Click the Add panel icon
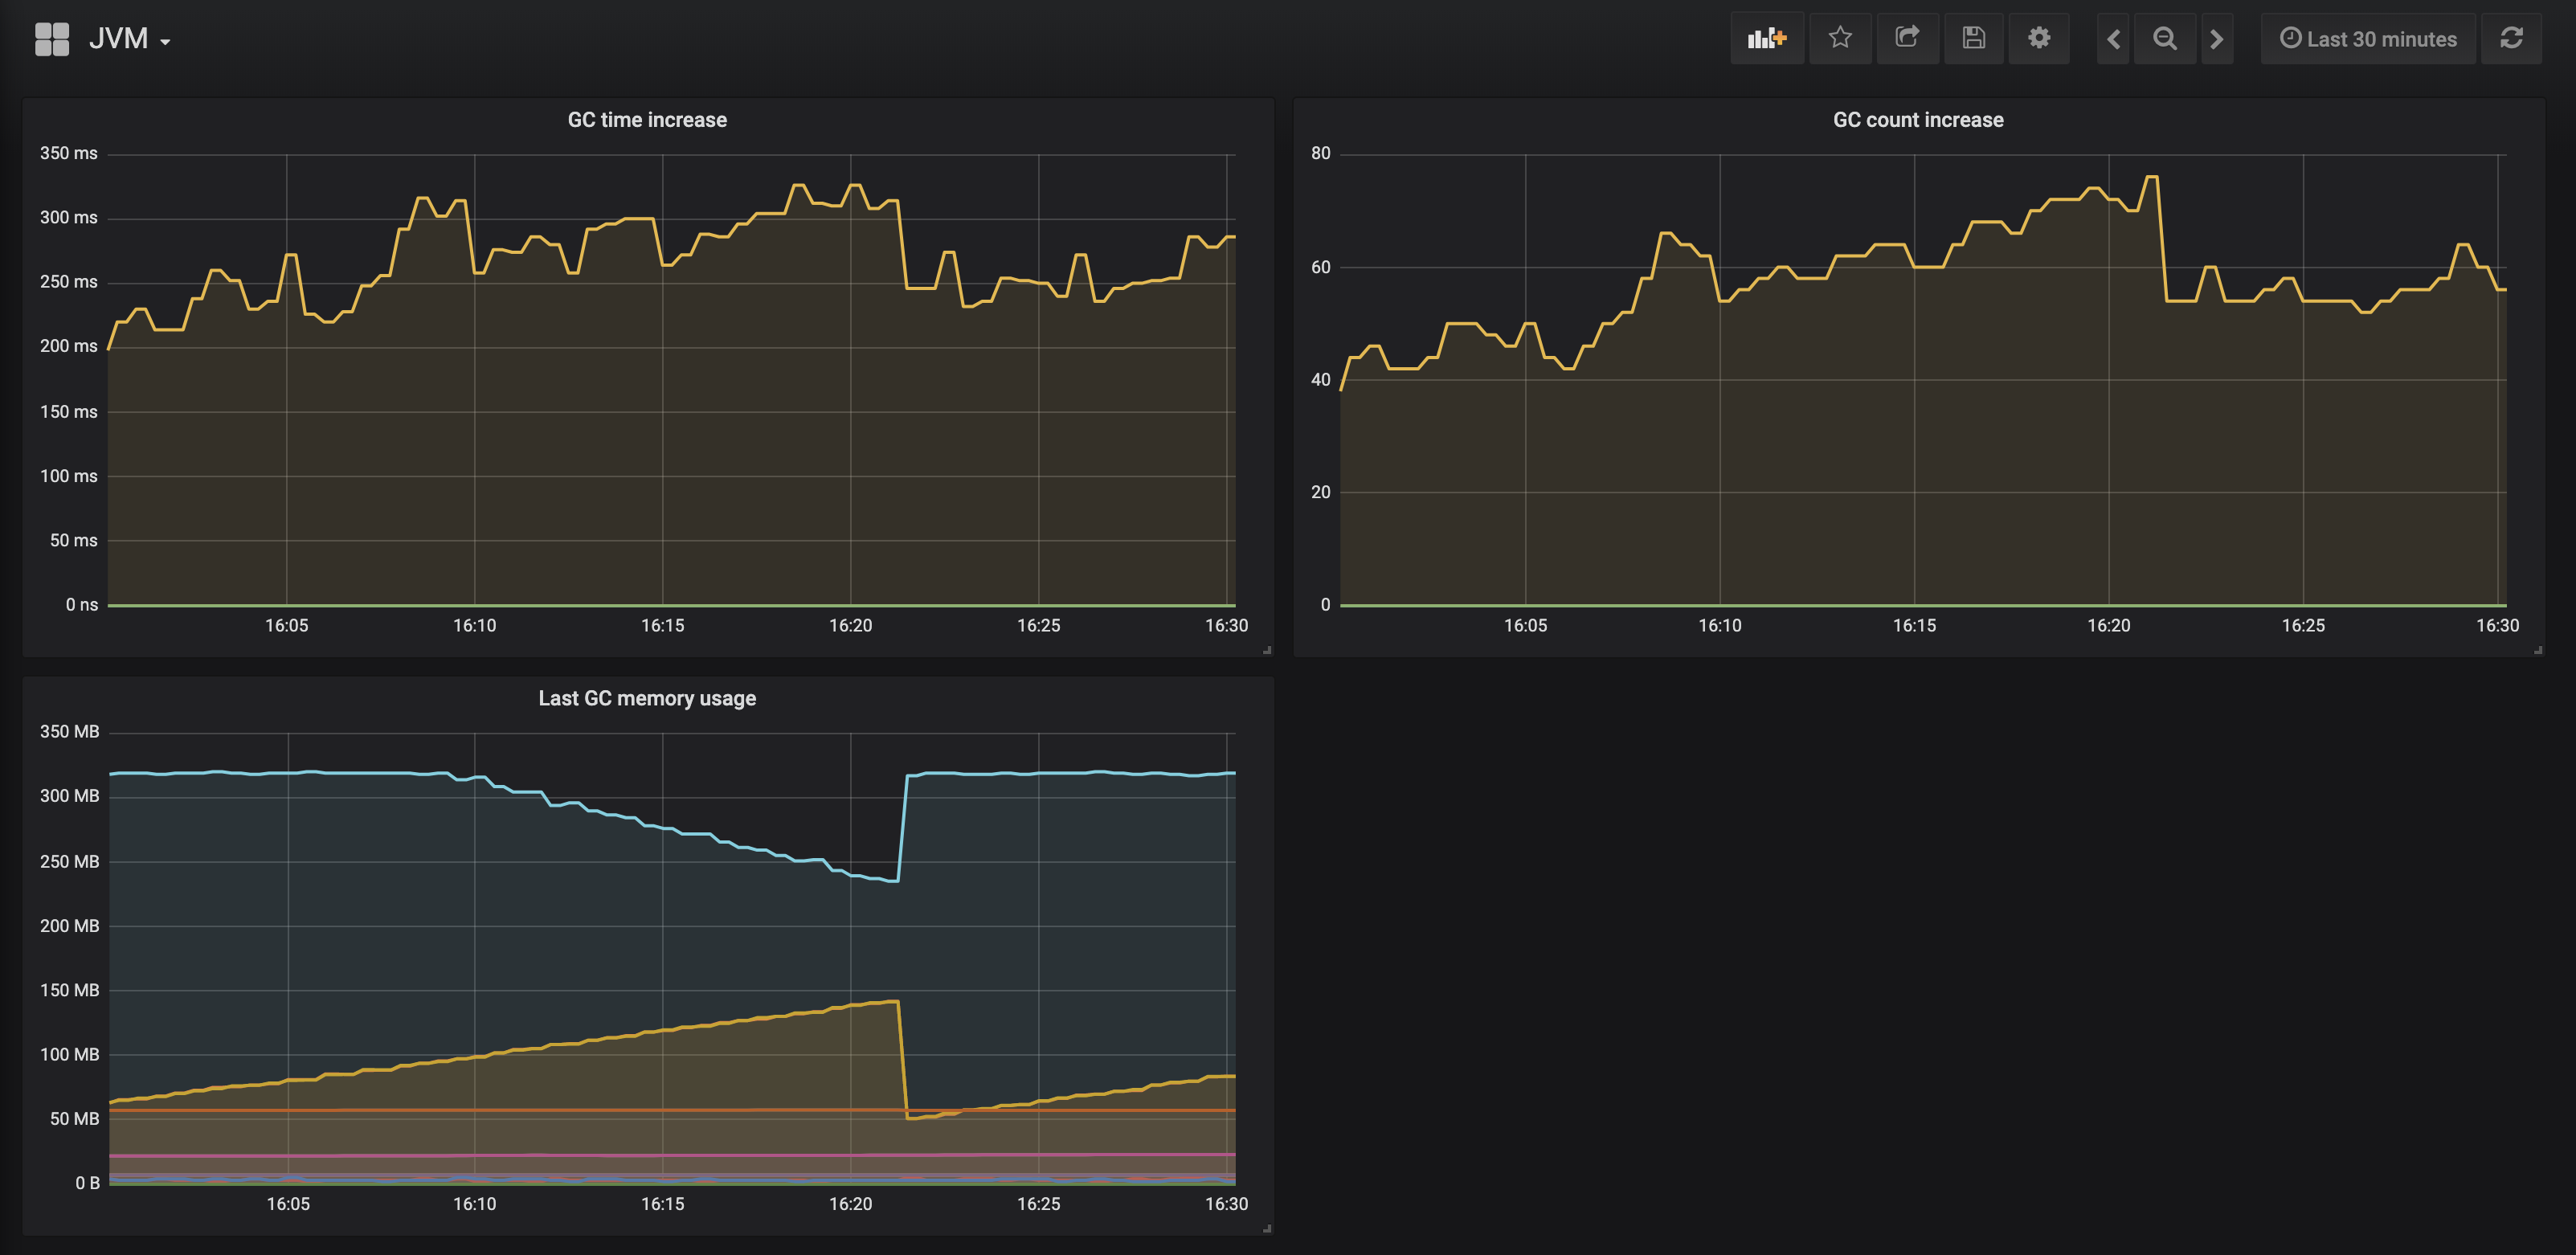The height and width of the screenshot is (1255, 2576). [x=1766, y=39]
